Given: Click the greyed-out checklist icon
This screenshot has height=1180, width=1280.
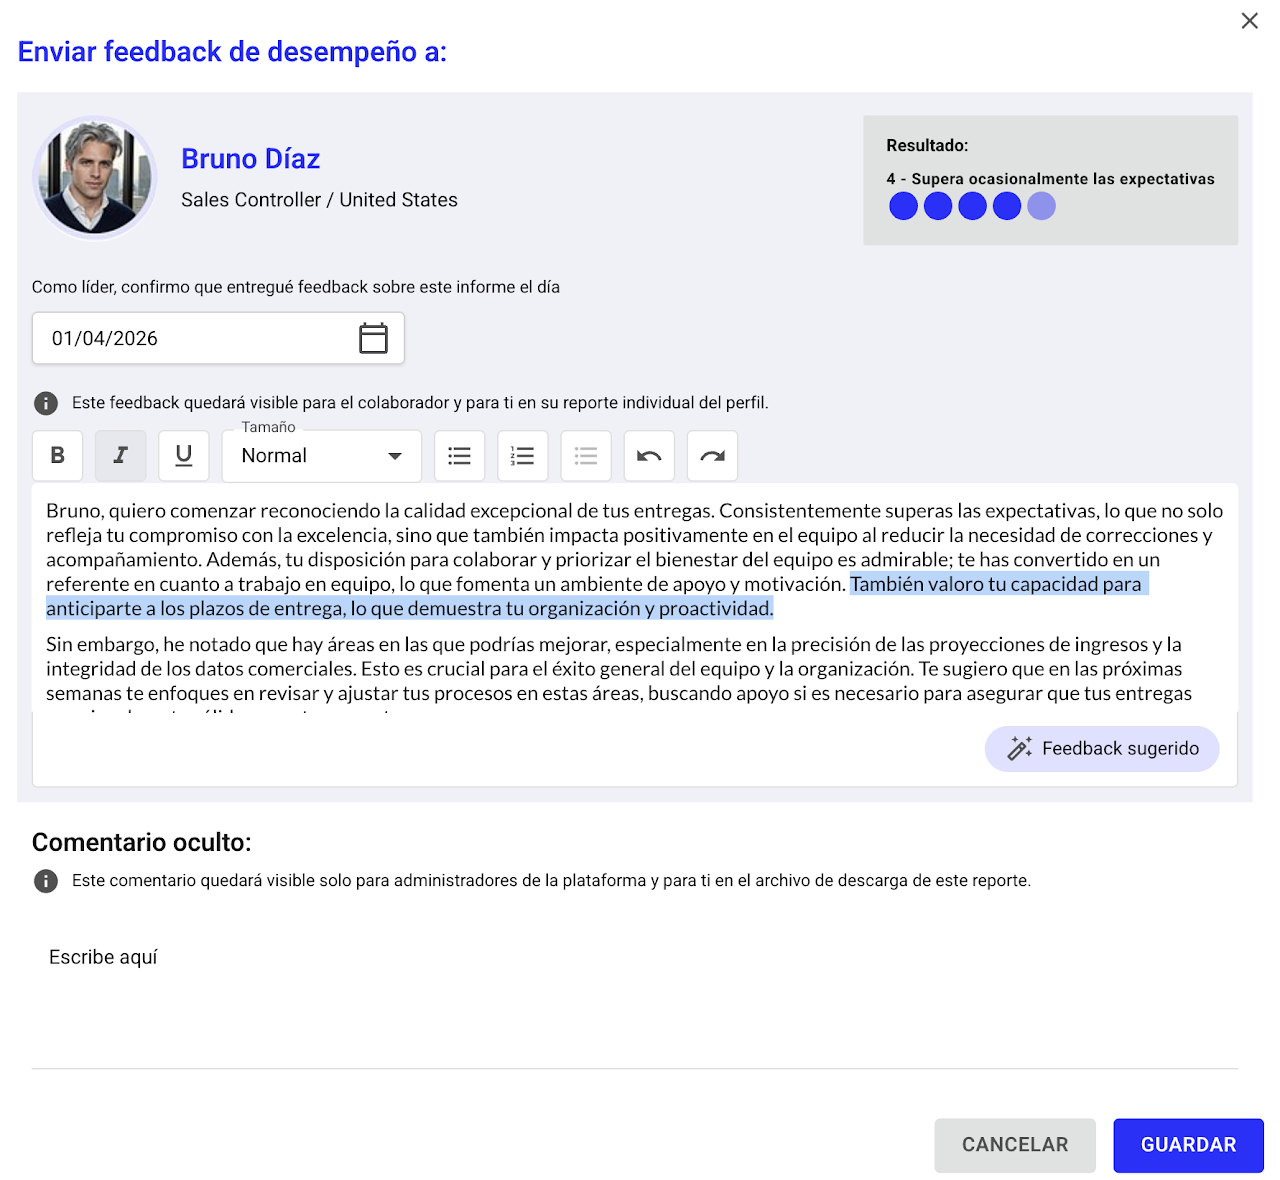Looking at the screenshot, I should point(586,456).
